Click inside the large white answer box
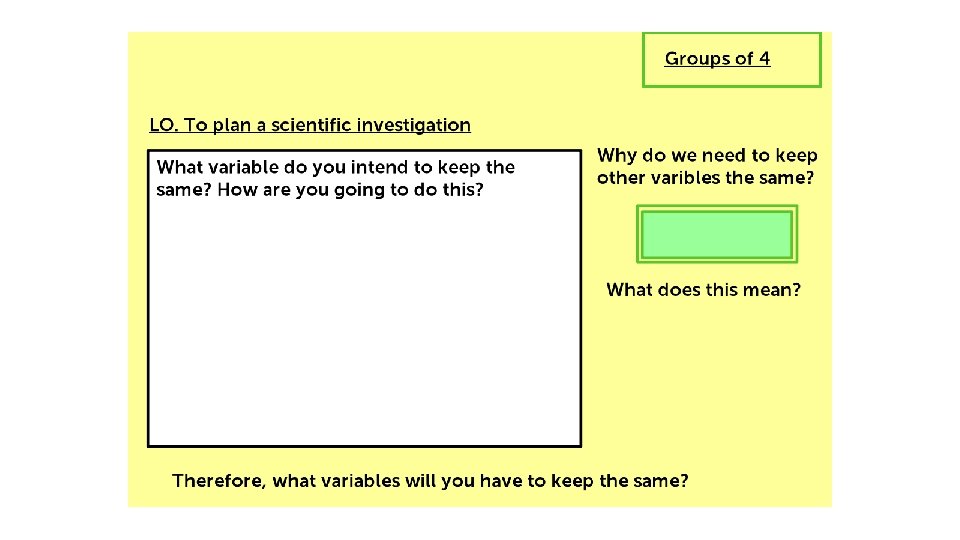The image size is (960, 540). tap(364, 318)
